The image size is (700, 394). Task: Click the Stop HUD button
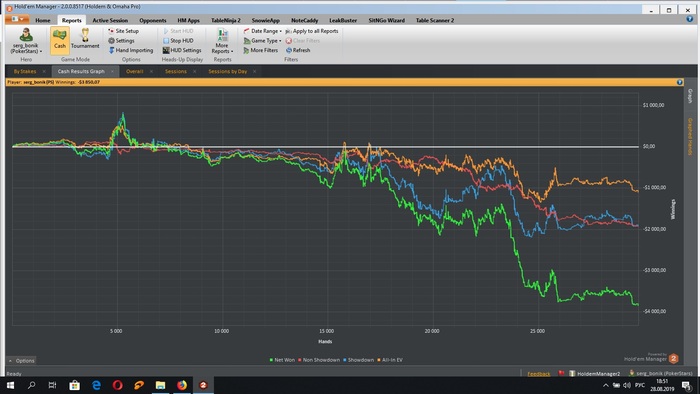(x=178, y=41)
